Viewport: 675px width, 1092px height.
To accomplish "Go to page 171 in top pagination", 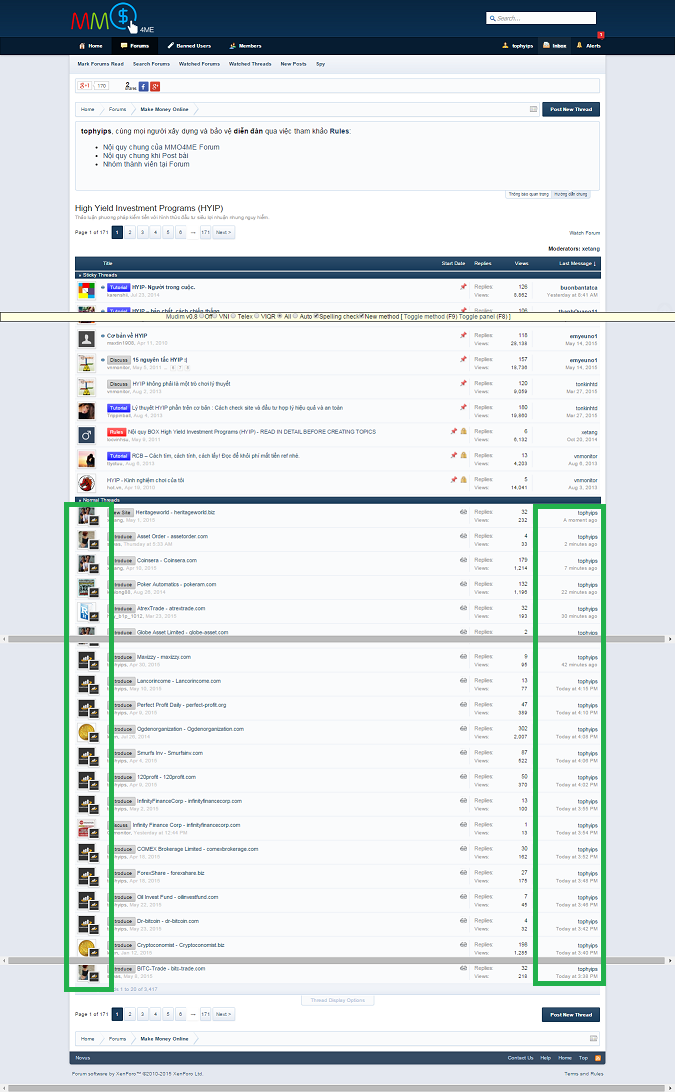I will pos(205,233).
